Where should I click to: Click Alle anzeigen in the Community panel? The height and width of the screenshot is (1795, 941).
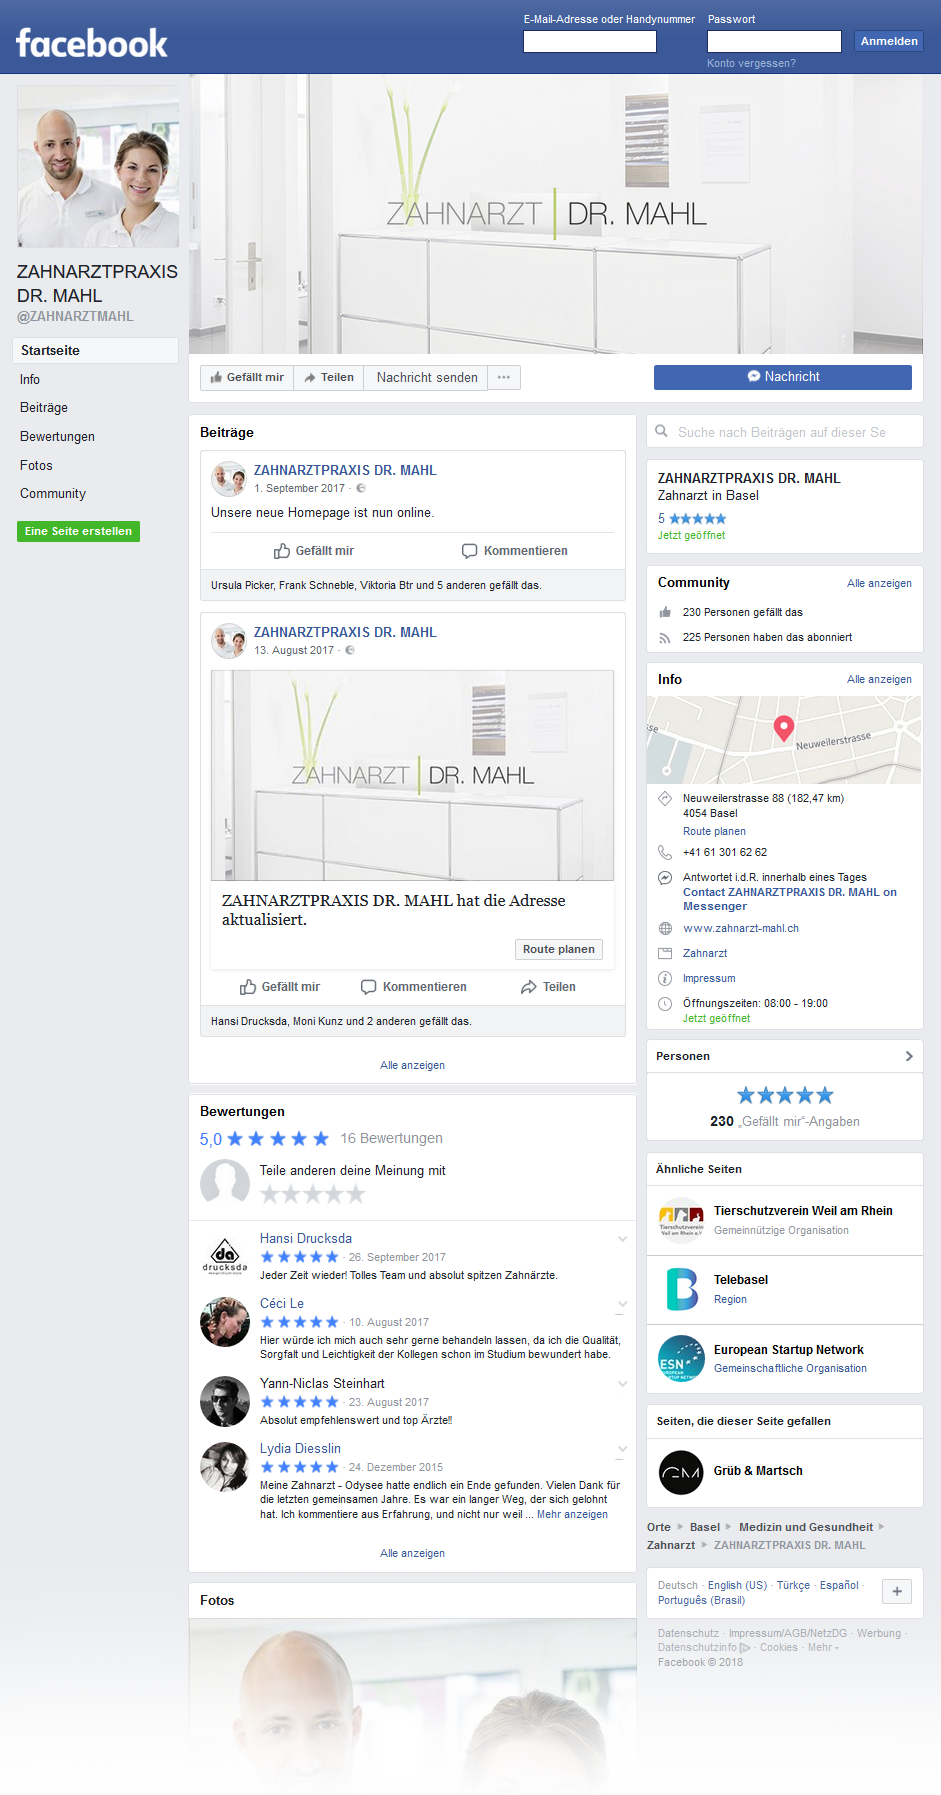click(879, 584)
